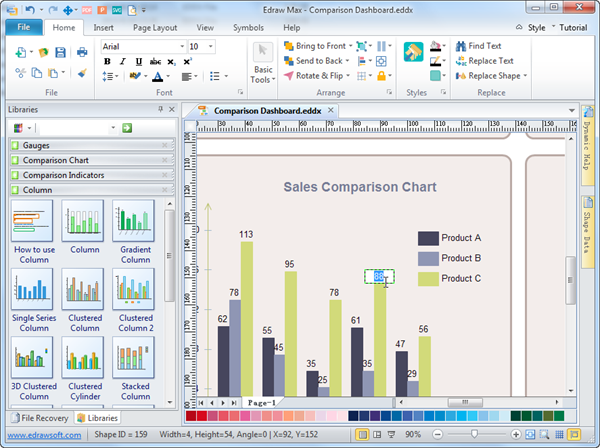Open the font name dropdown
Screen dimensions: 600x448
click(181, 46)
